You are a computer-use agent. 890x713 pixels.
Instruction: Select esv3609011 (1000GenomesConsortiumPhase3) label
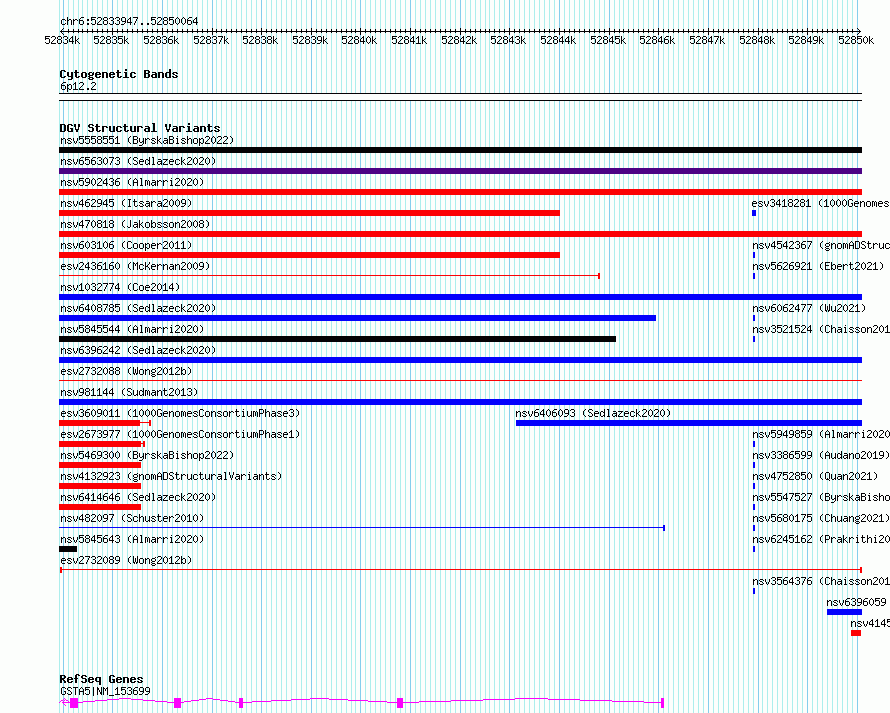180,413
